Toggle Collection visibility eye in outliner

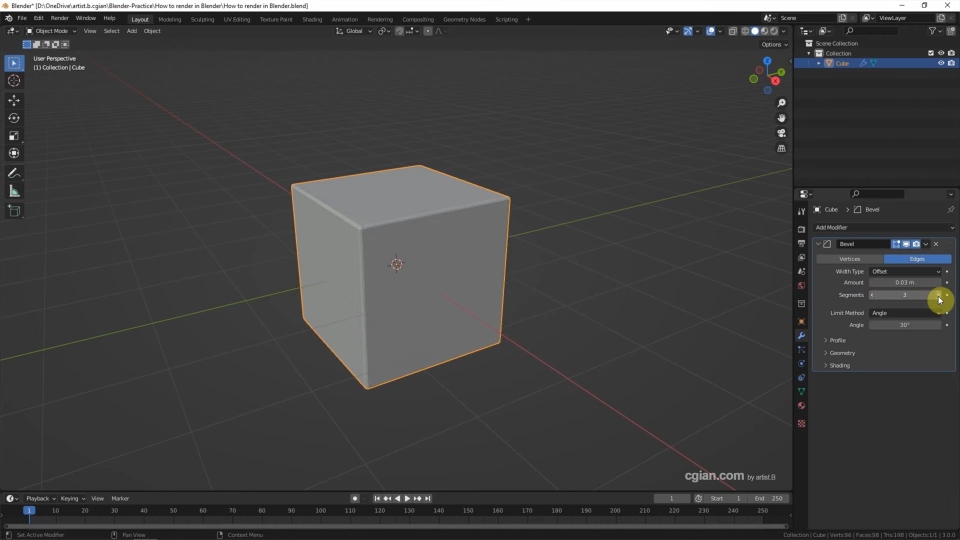click(940, 53)
